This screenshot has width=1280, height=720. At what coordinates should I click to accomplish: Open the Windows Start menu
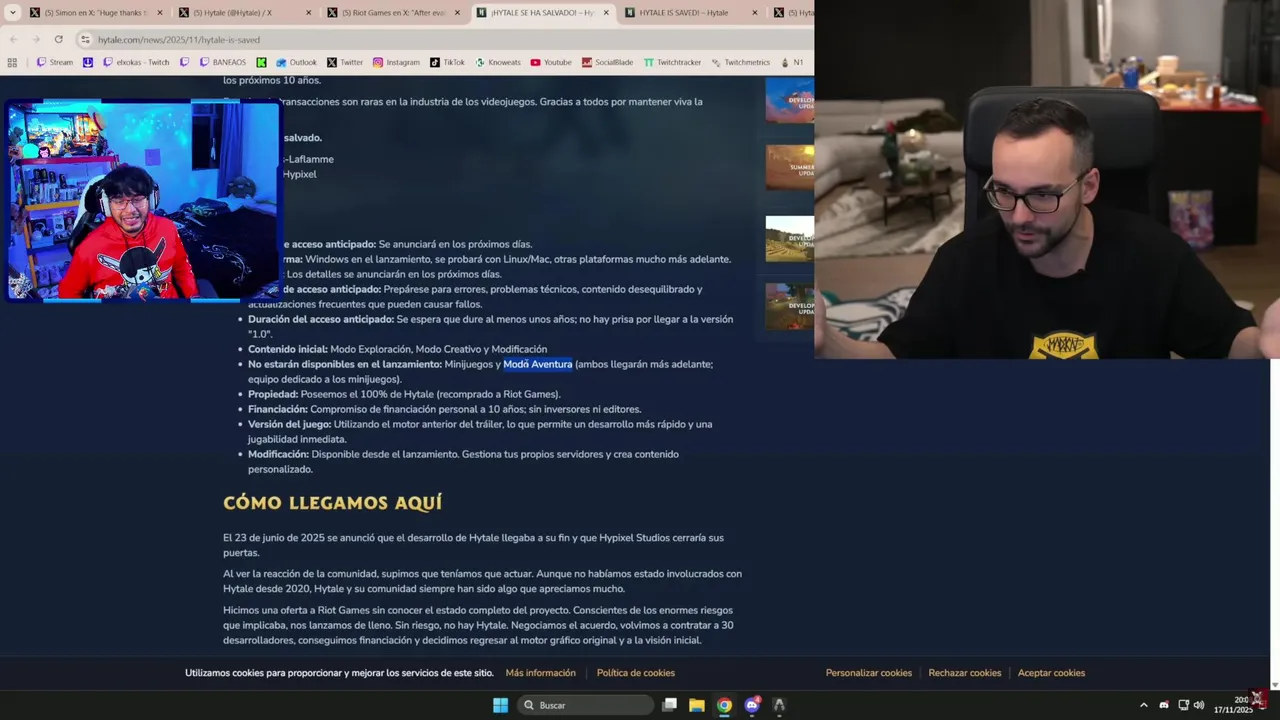tap(500, 705)
